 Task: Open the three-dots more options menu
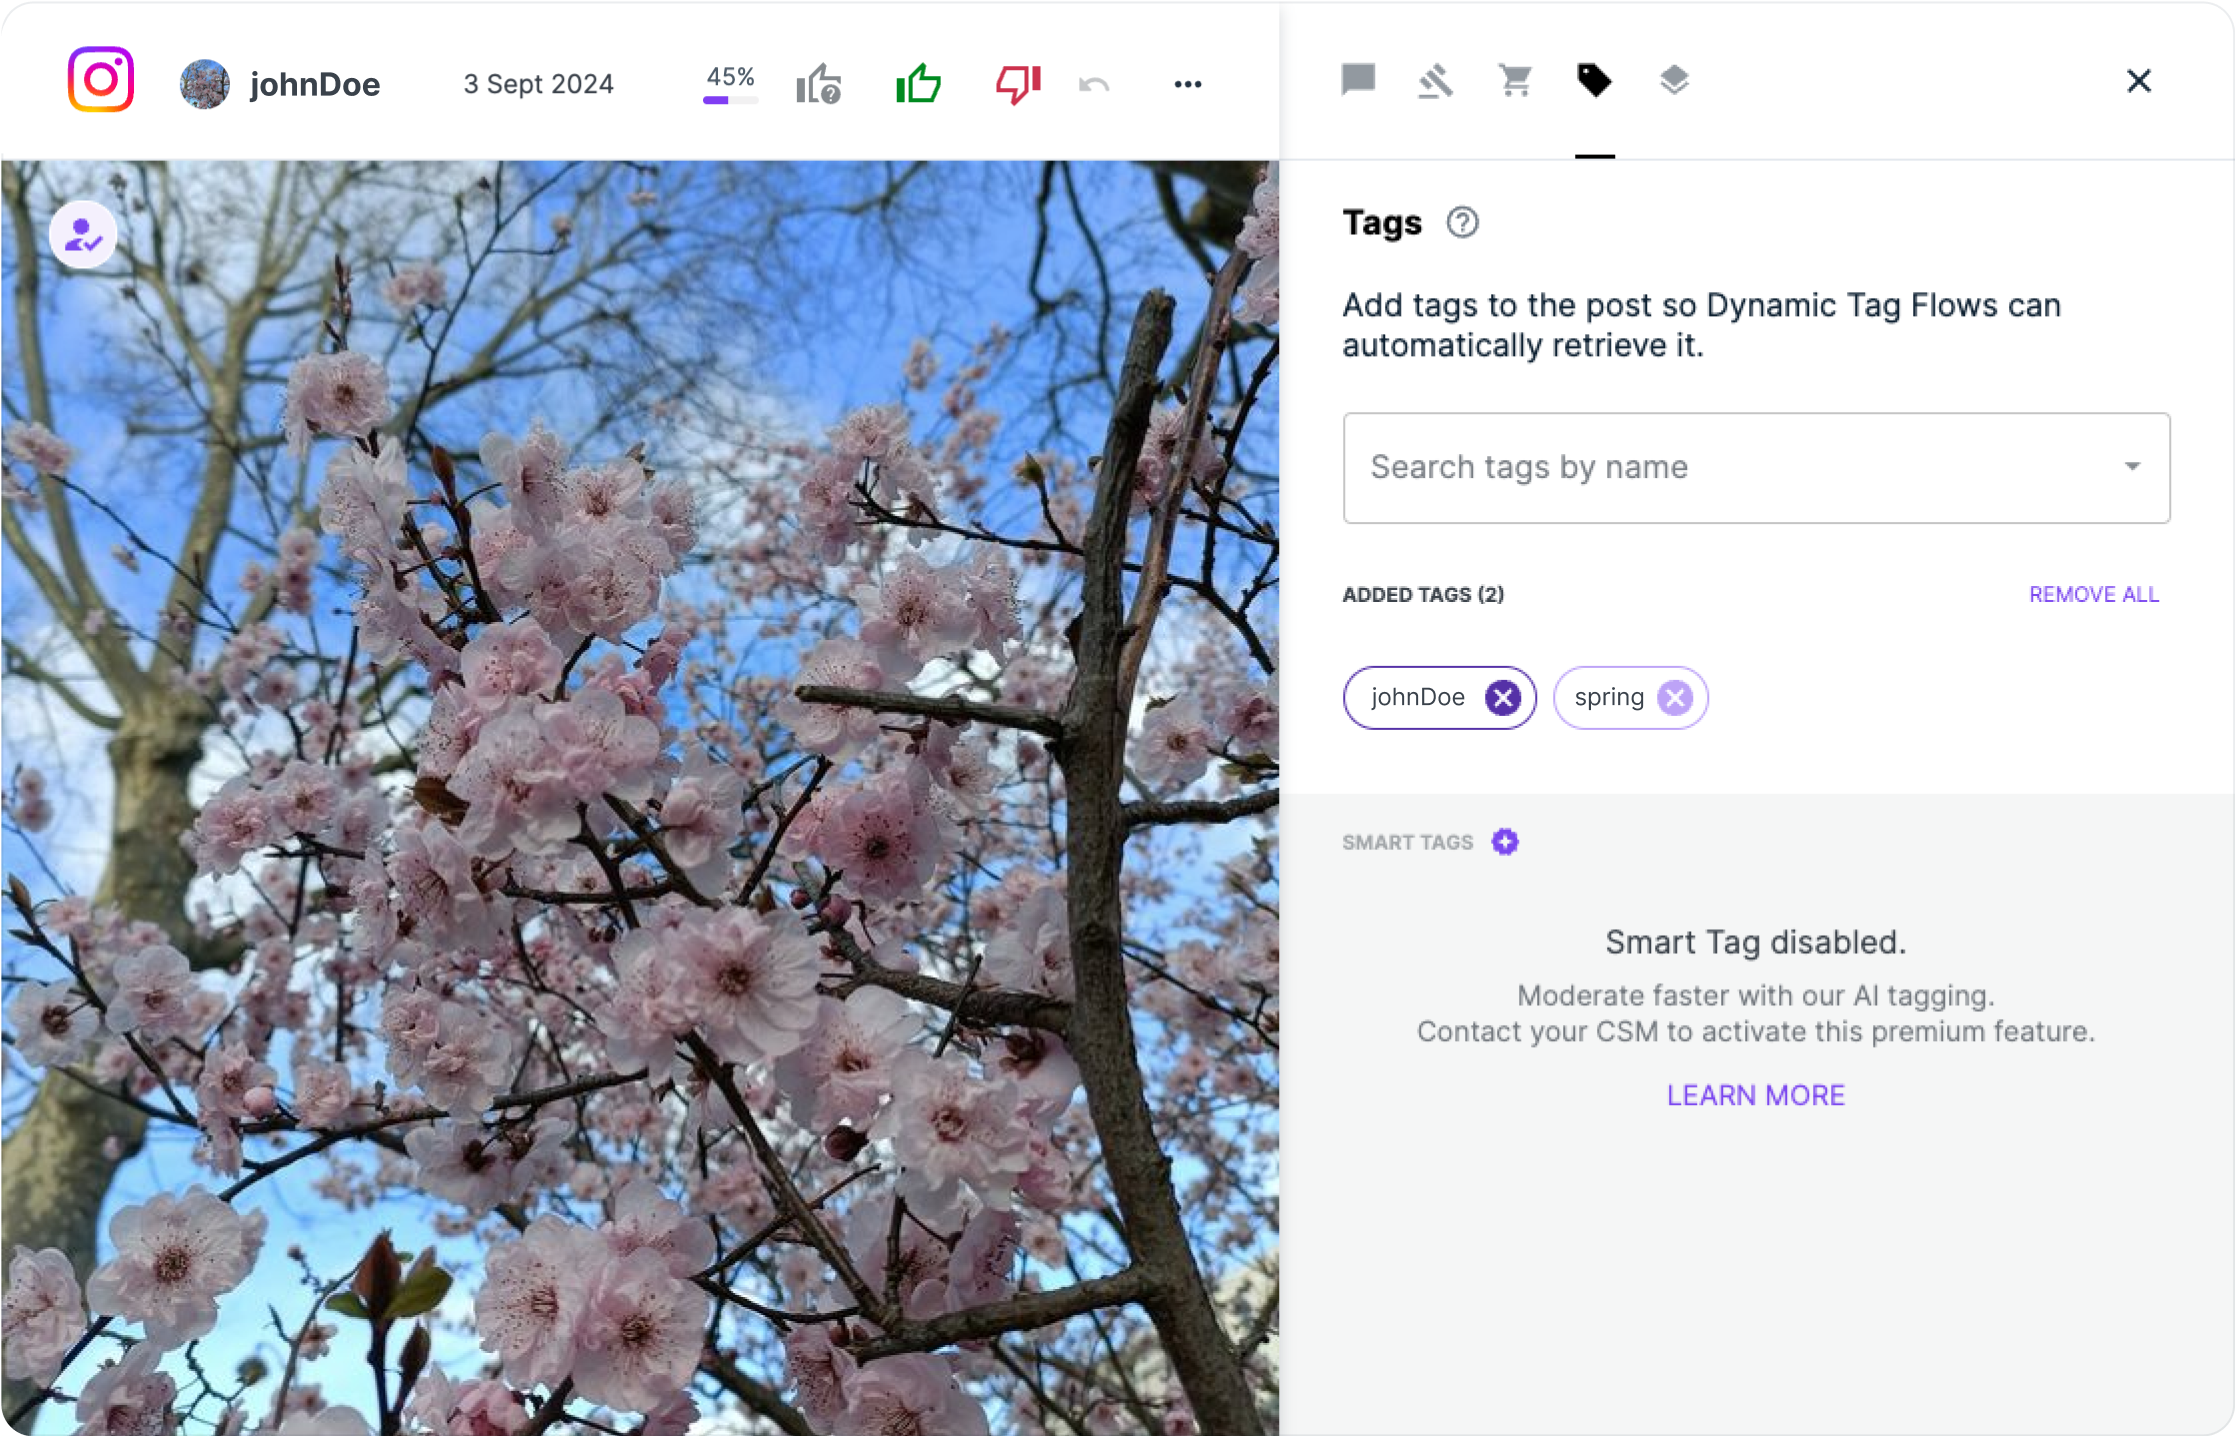1187,84
